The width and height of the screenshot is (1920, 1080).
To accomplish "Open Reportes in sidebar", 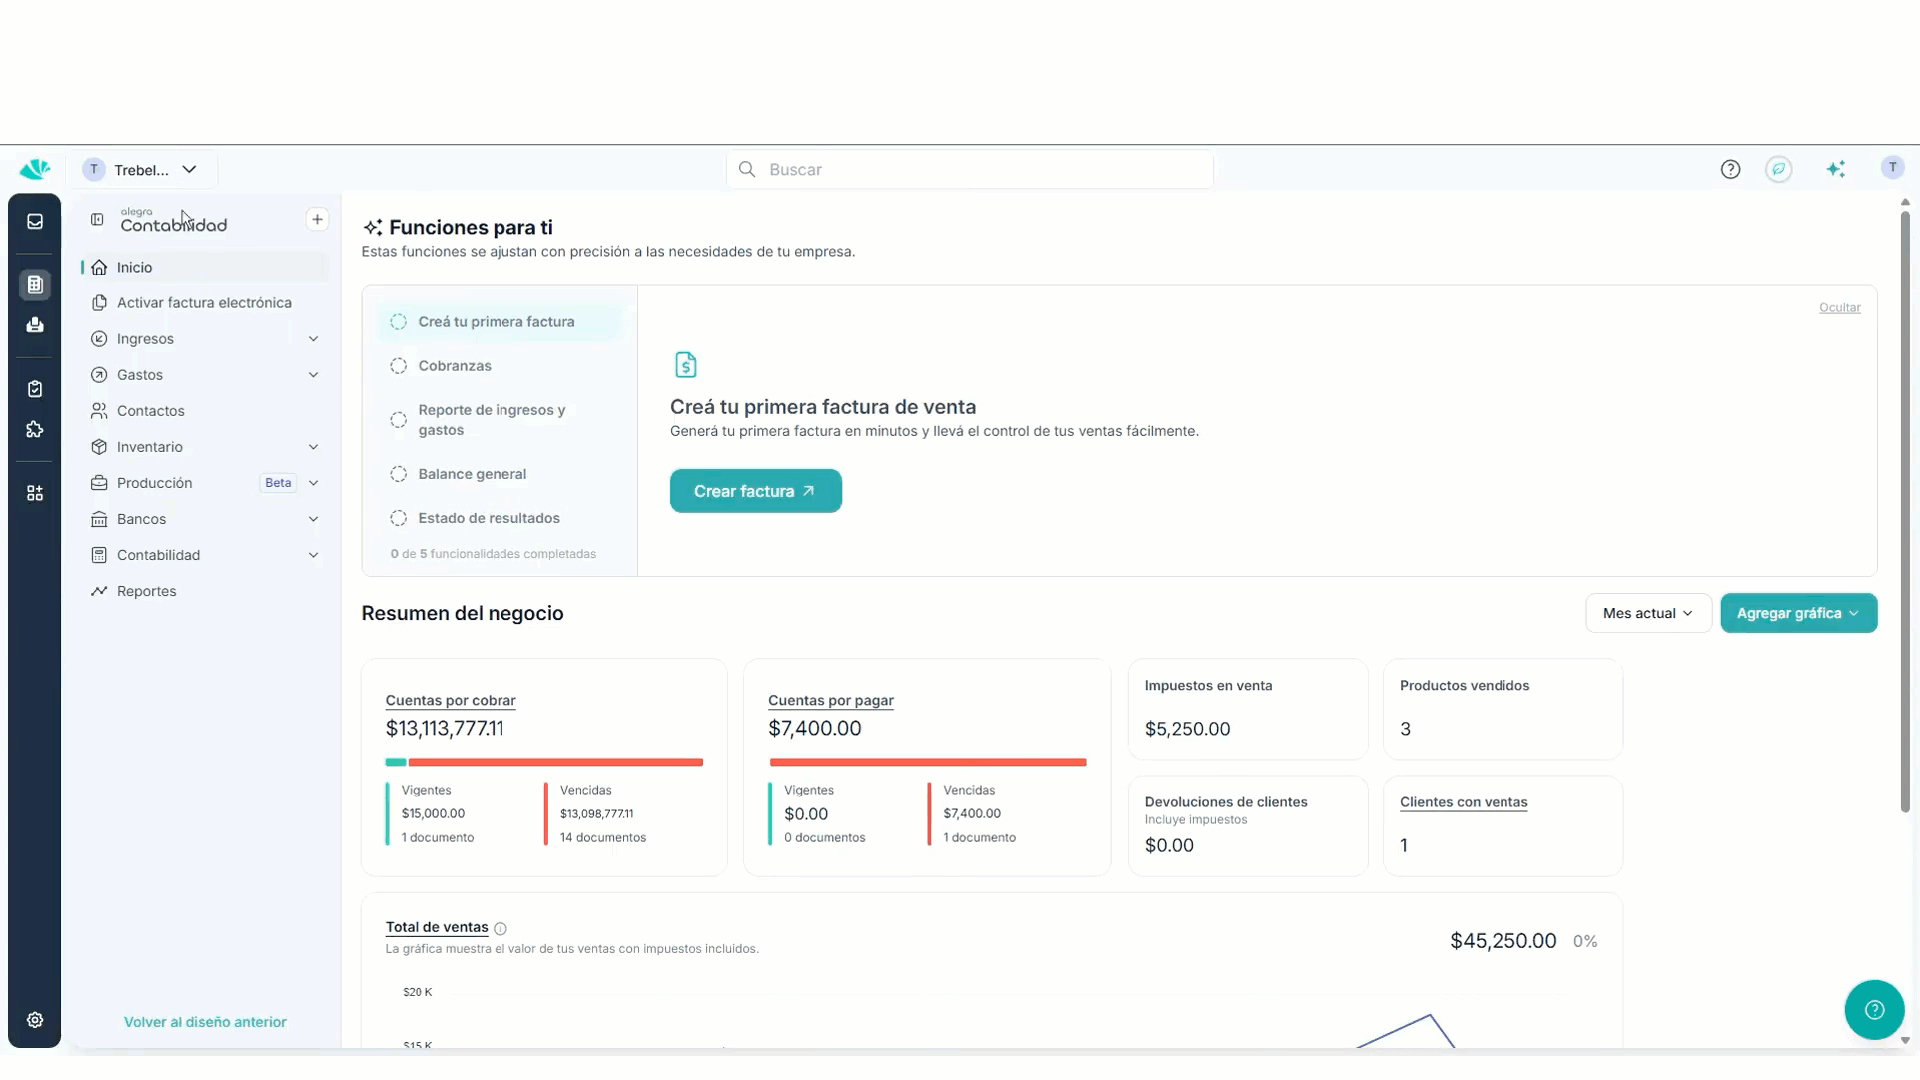I will pos(204,591).
